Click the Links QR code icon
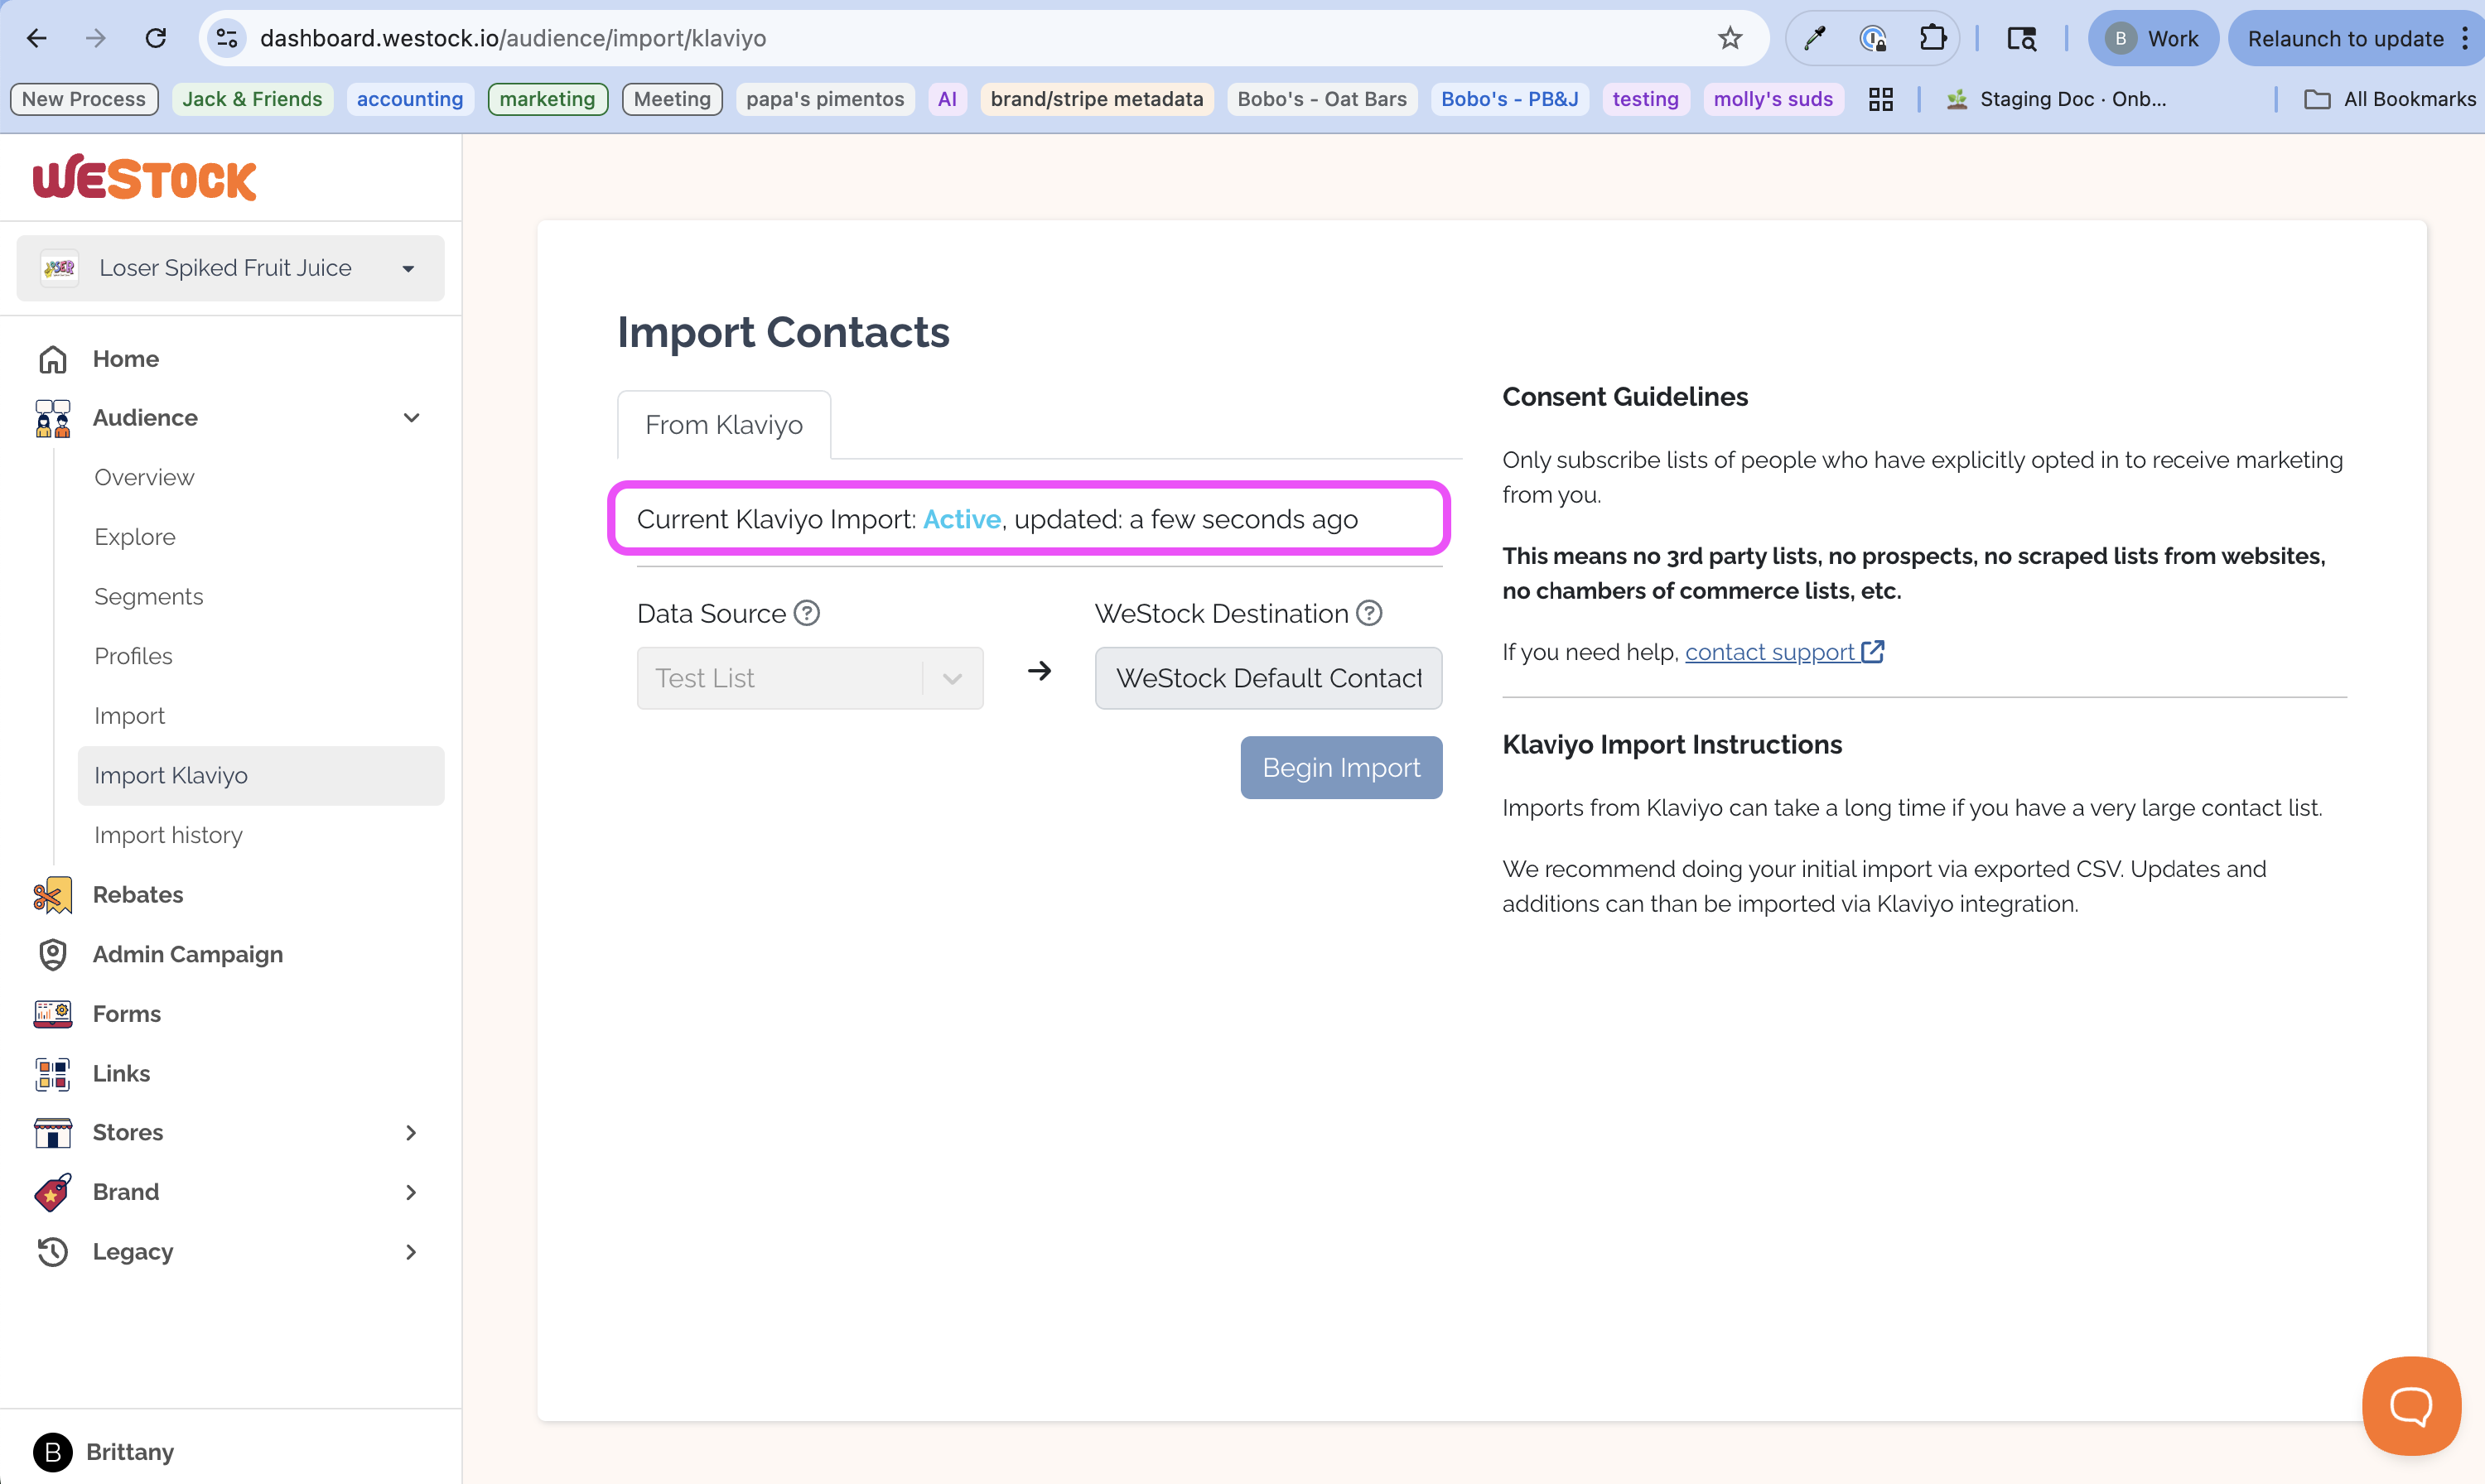Viewport: 2485px width, 1484px height. pyautogui.click(x=52, y=1074)
